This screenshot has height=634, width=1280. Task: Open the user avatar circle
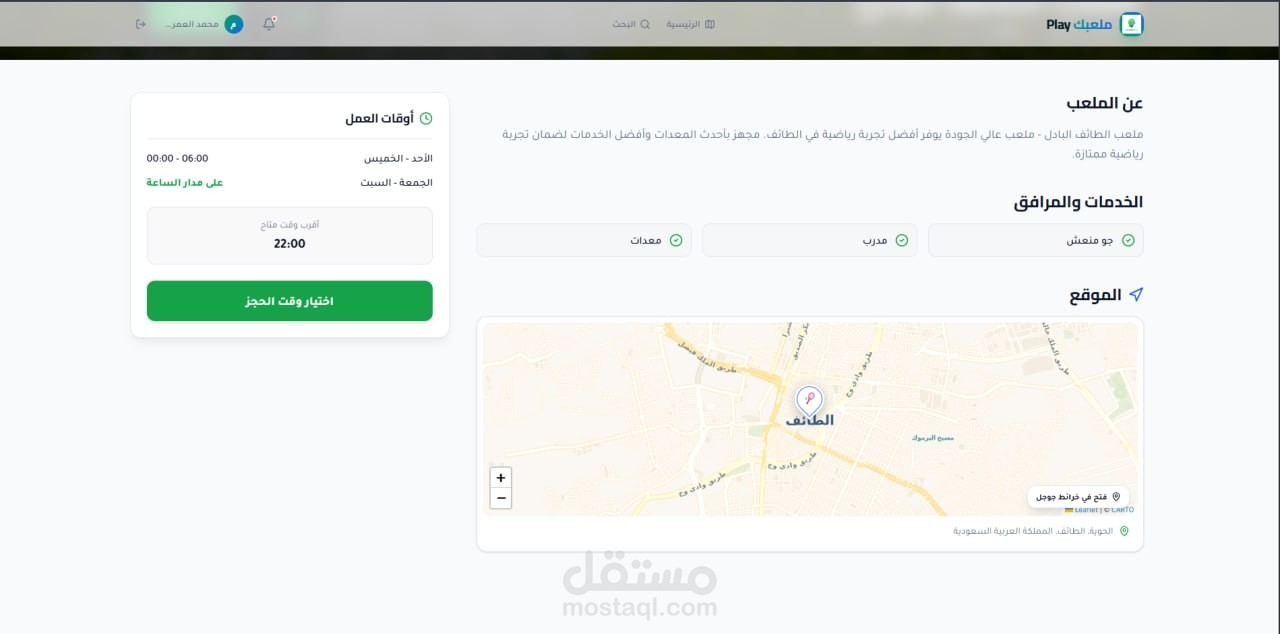[234, 24]
